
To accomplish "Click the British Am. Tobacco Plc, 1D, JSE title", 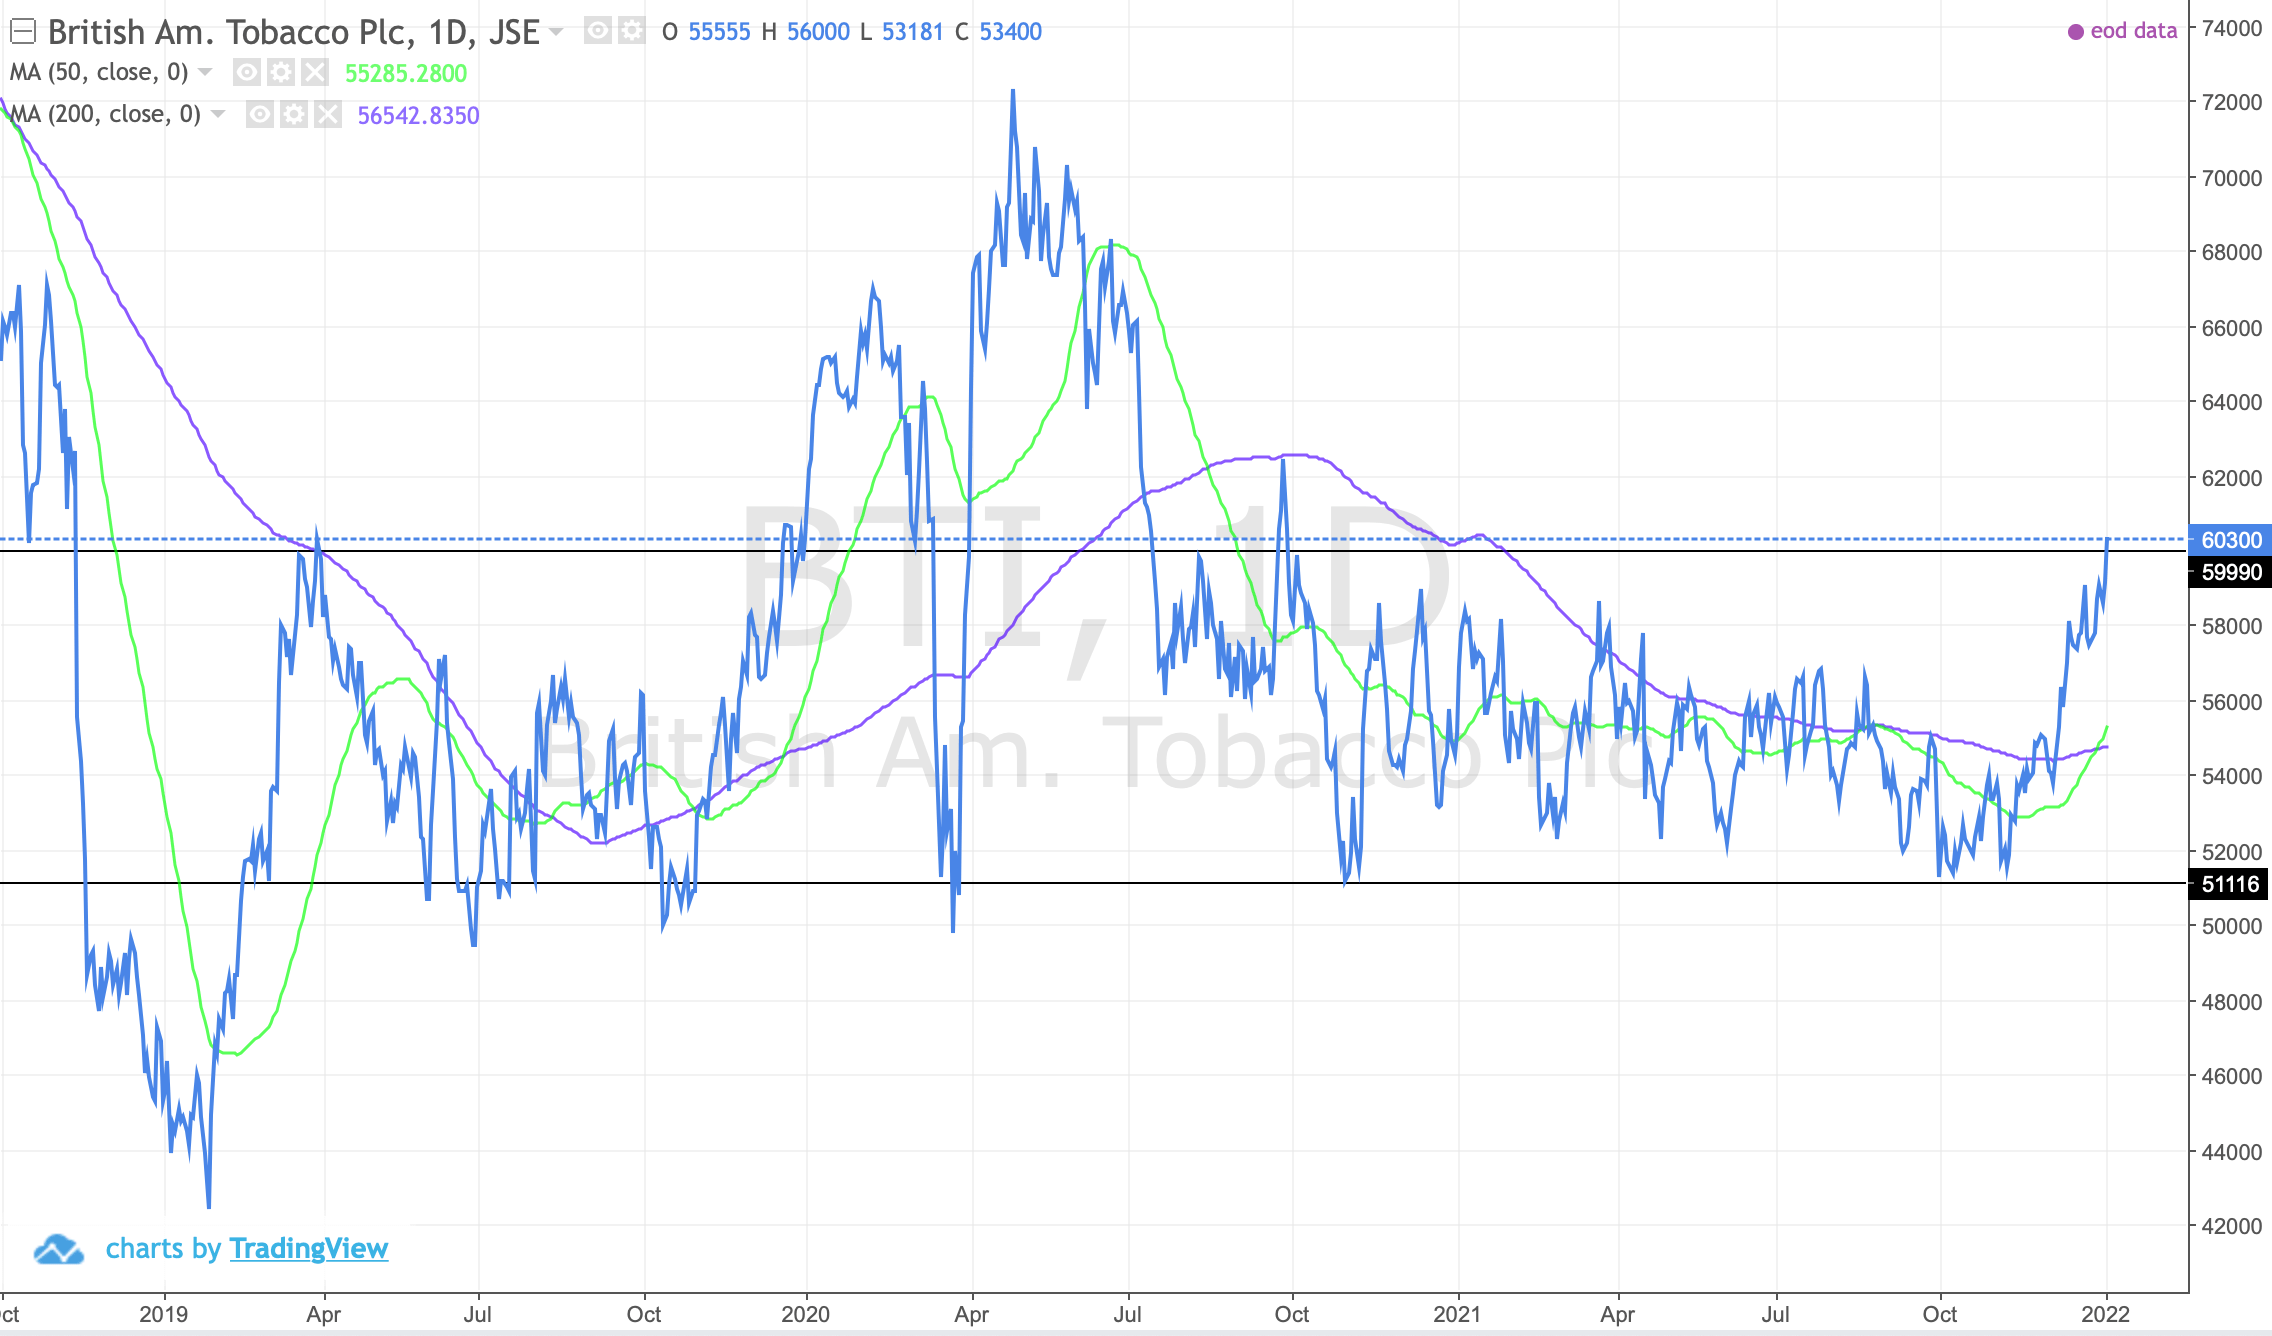I will [x=294, y=32].
